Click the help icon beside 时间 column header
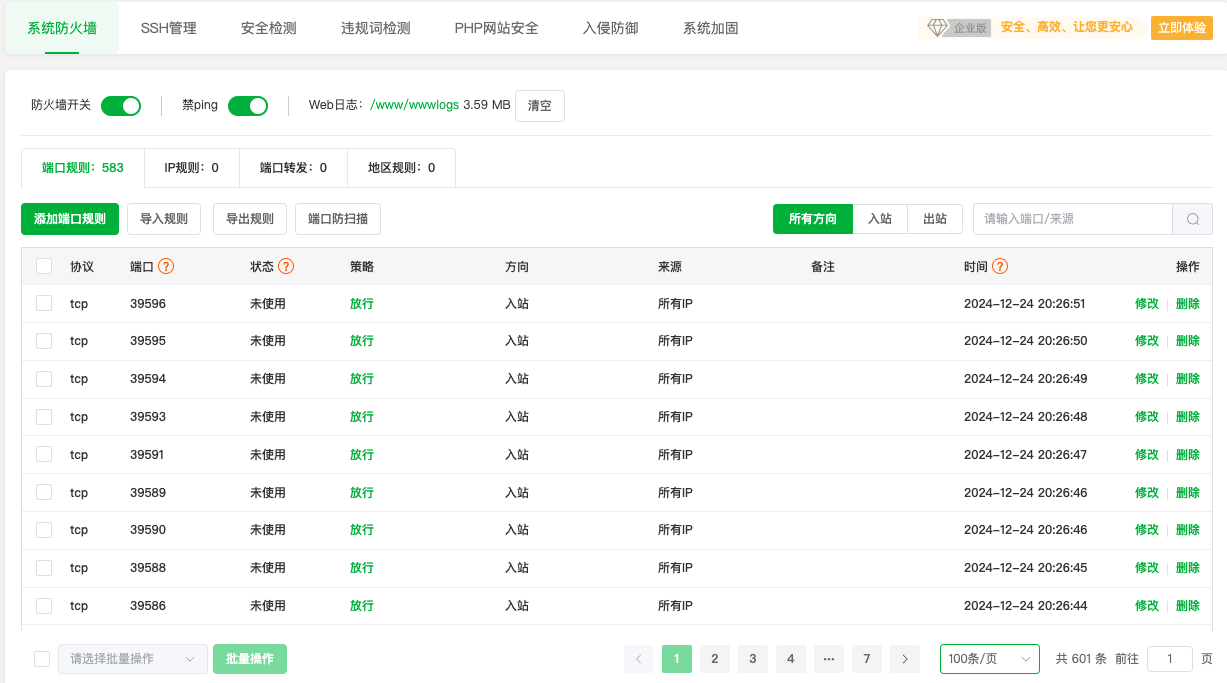Image resolution: width=1227 pixels, height=683 pixels. (x=1000, y=266)
